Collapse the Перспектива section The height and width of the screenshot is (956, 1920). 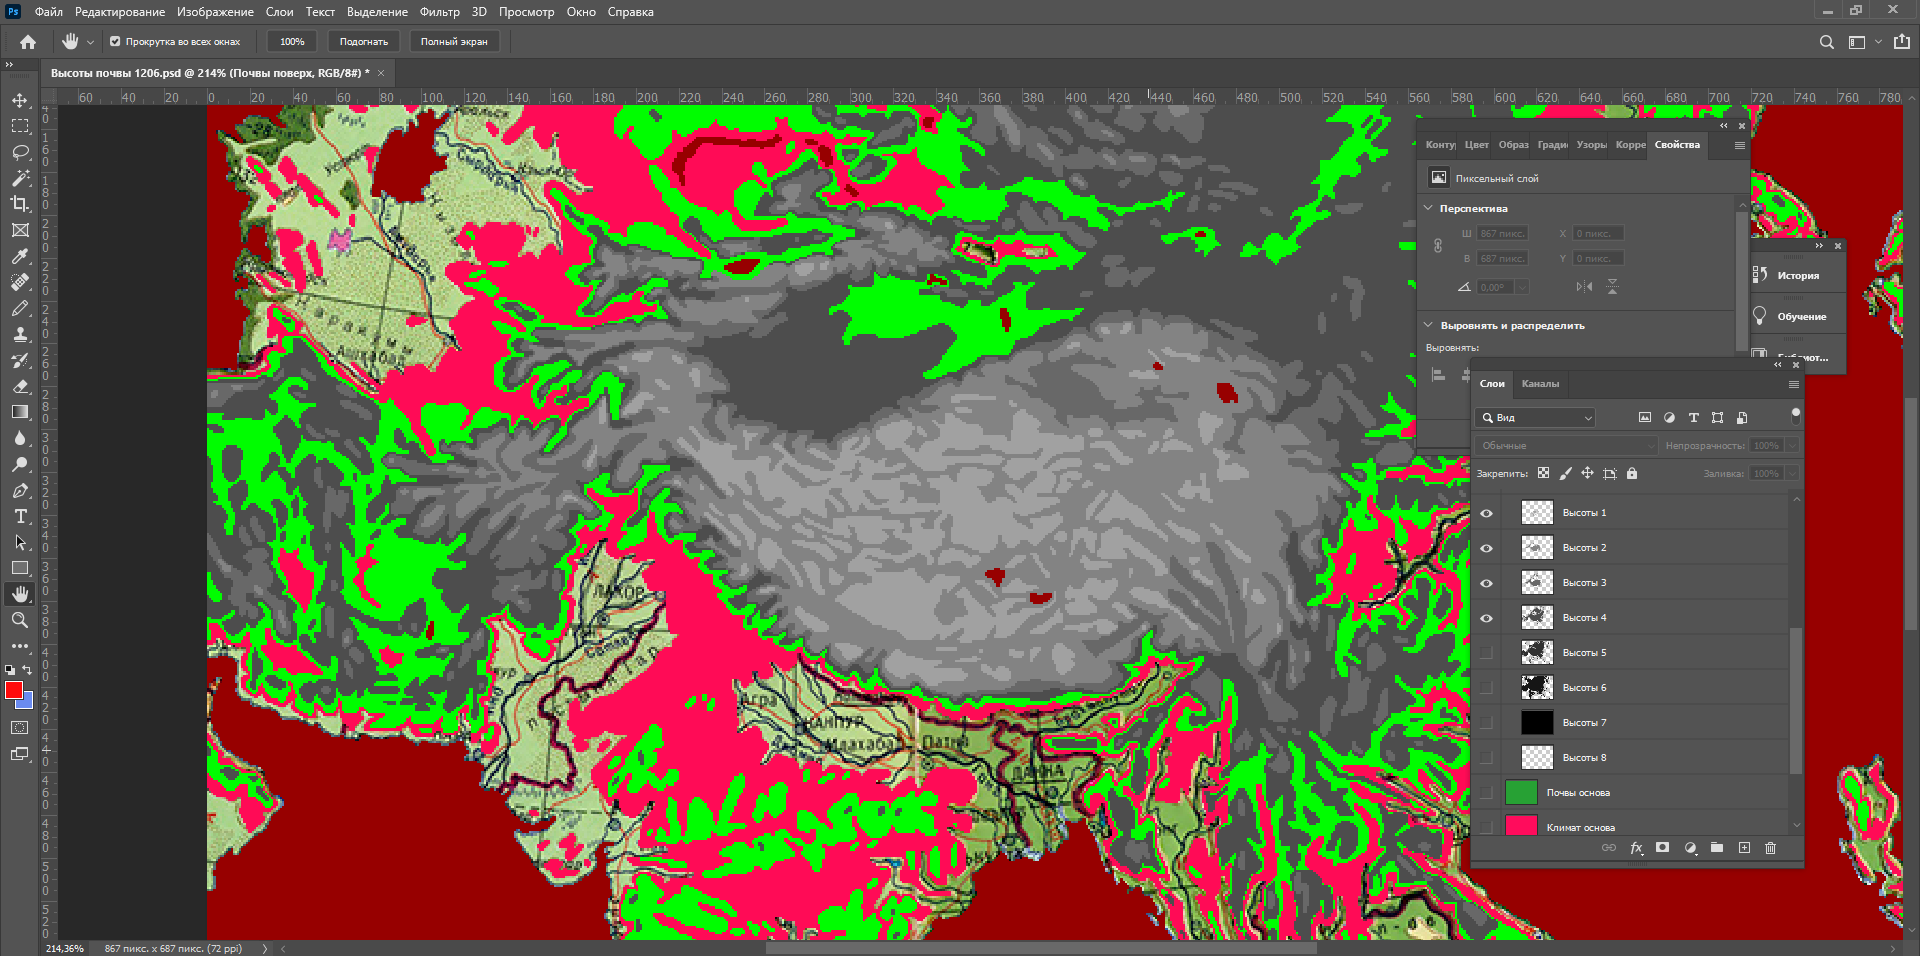click(x=1429, y=208)
